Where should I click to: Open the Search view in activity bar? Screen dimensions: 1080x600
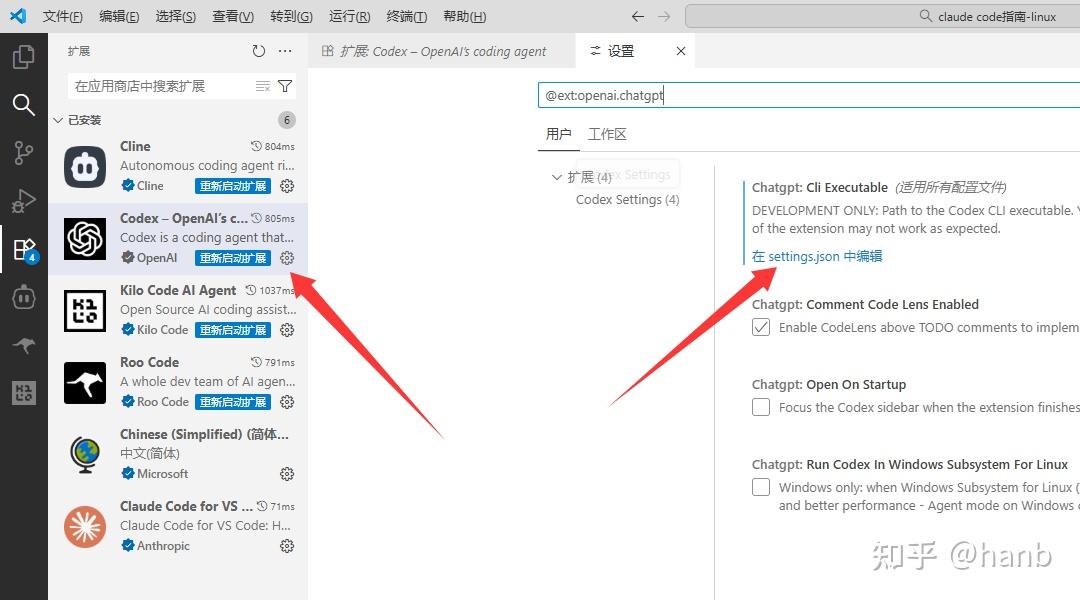pyautogui.click(x=23, y=104)
